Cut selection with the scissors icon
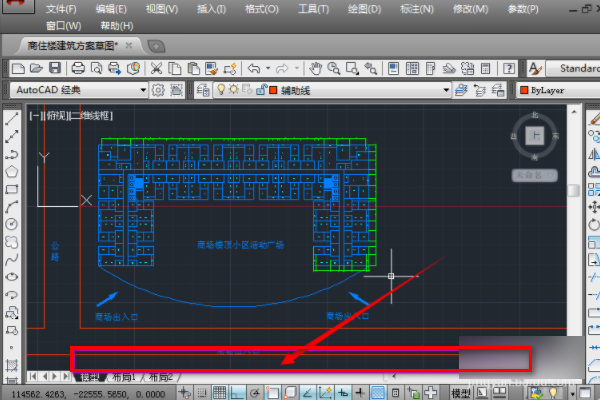This screenshot has width=600, height=400. click(156, 69)
